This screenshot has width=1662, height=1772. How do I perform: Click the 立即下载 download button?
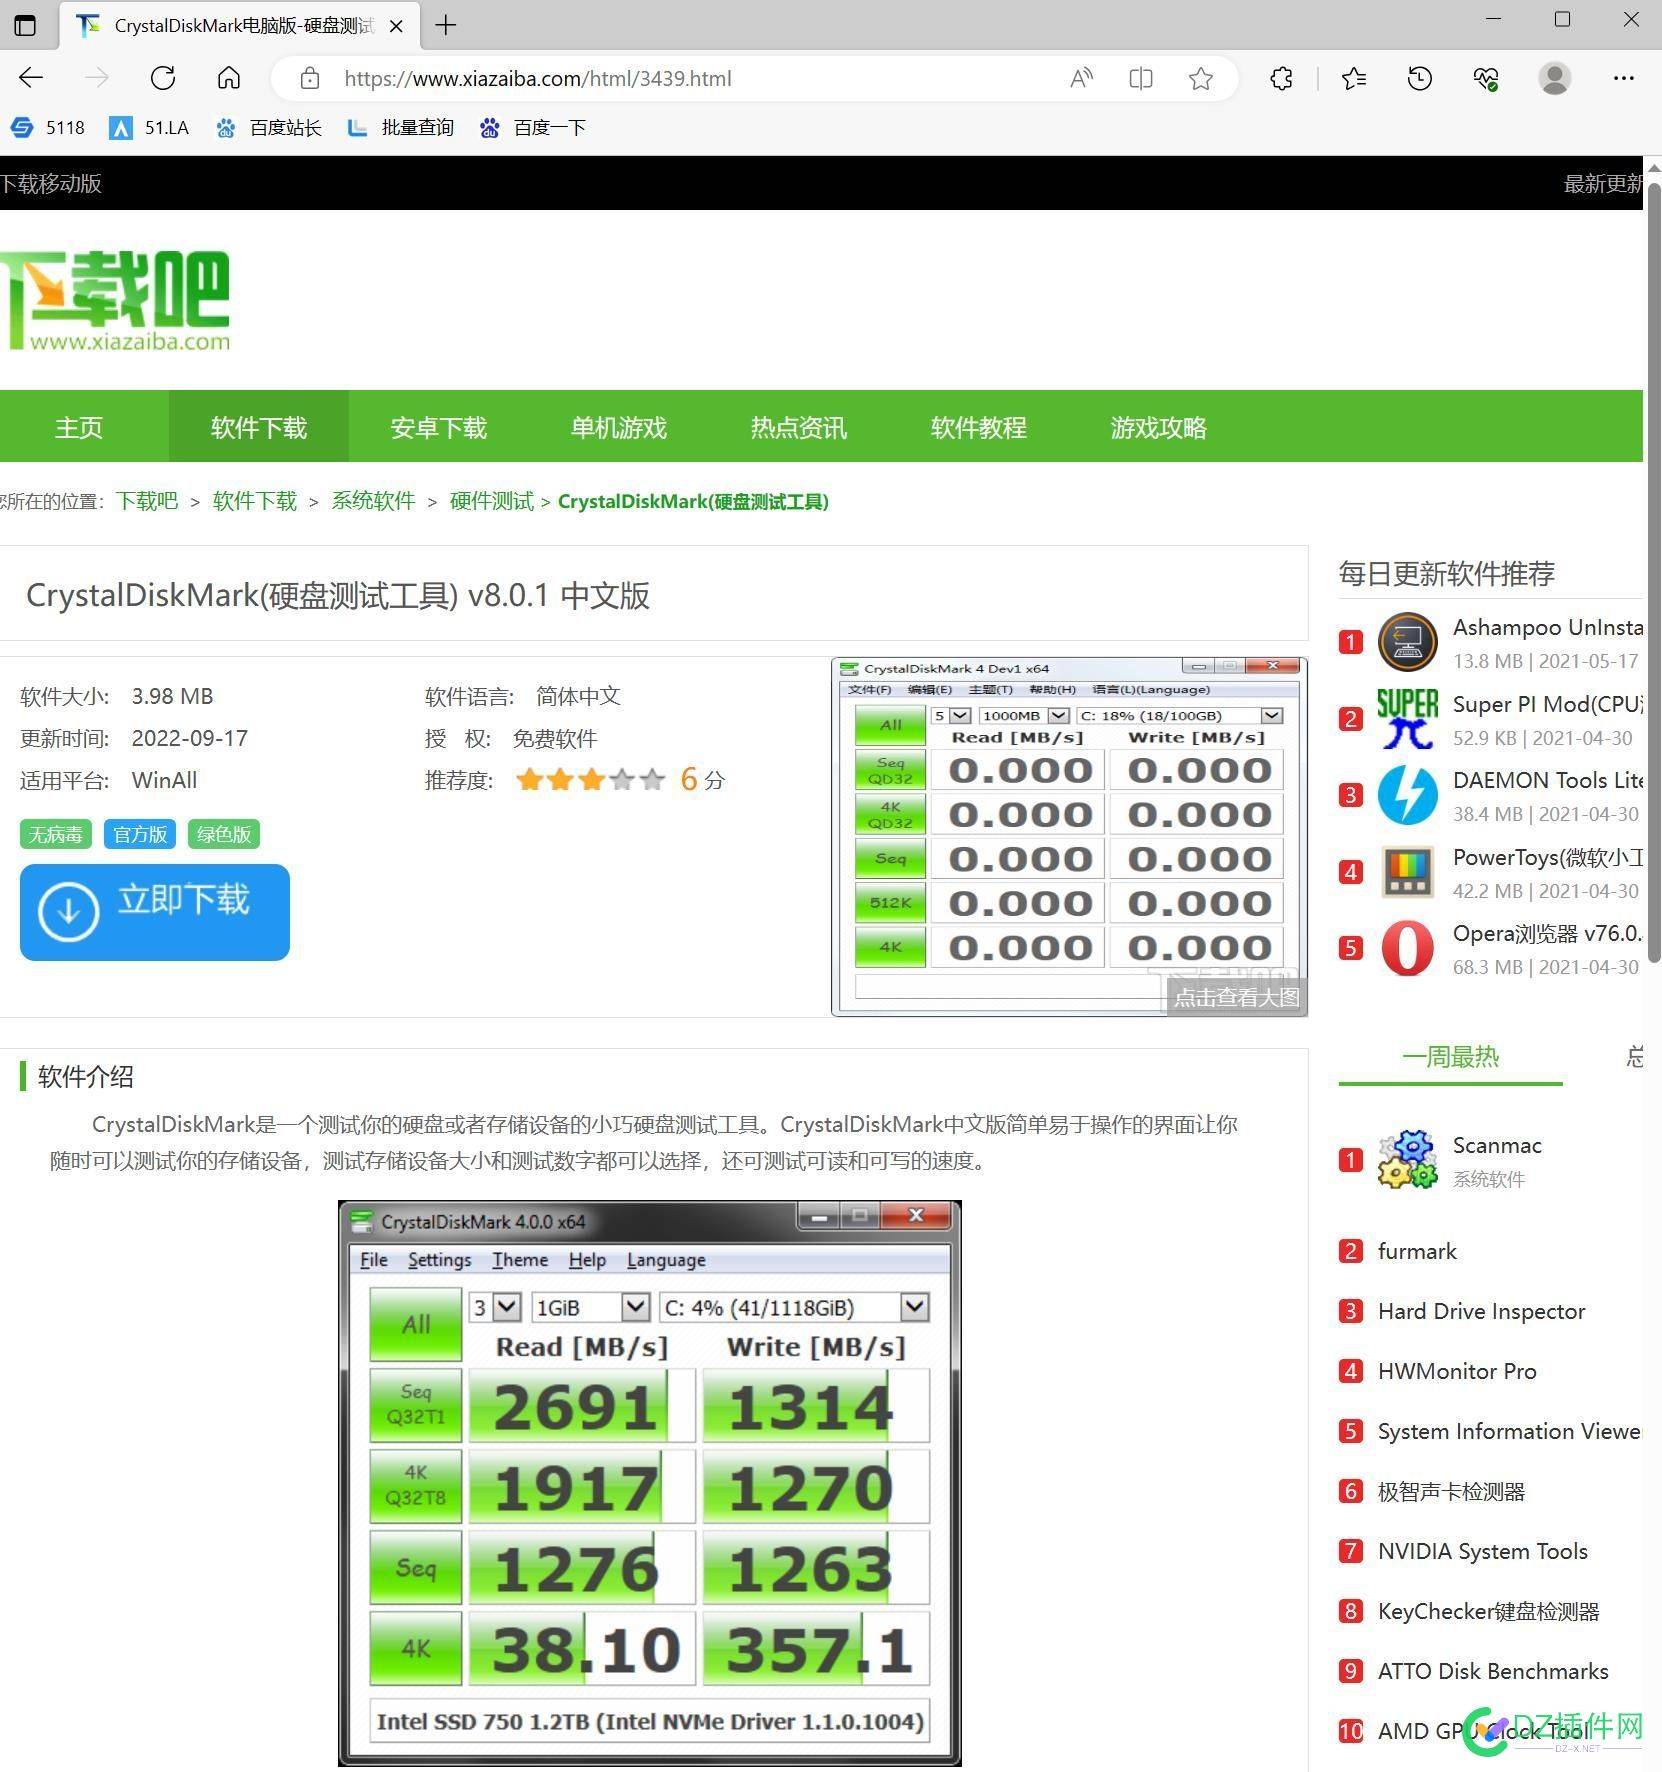point(155,912)
